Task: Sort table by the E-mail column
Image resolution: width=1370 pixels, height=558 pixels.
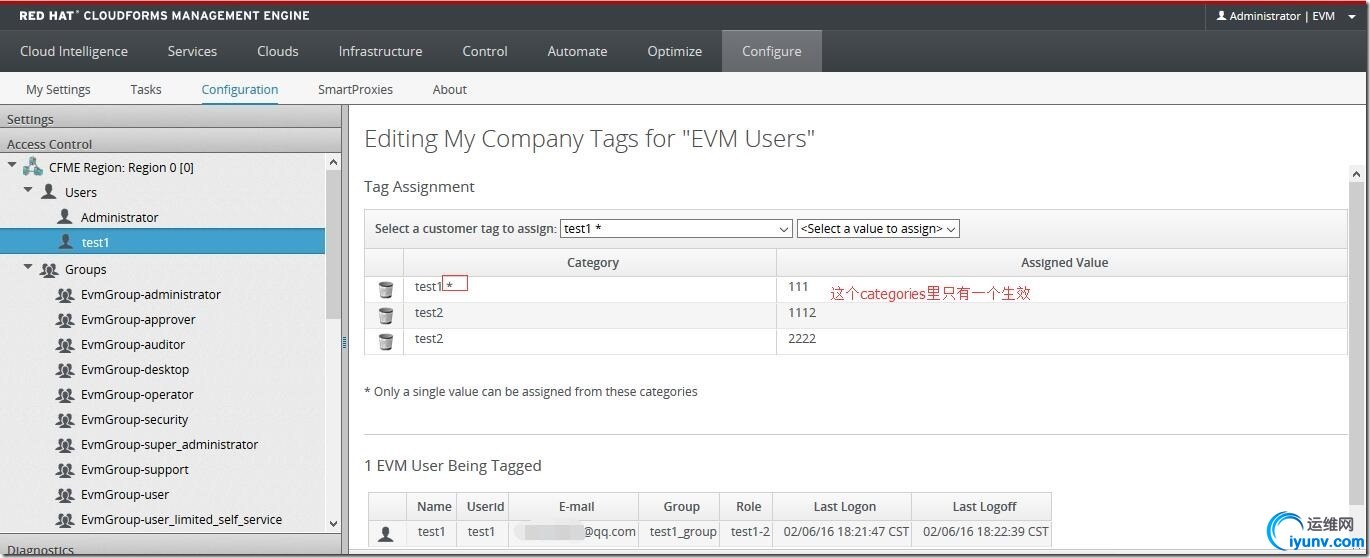Action: click(x=576, y=506)
